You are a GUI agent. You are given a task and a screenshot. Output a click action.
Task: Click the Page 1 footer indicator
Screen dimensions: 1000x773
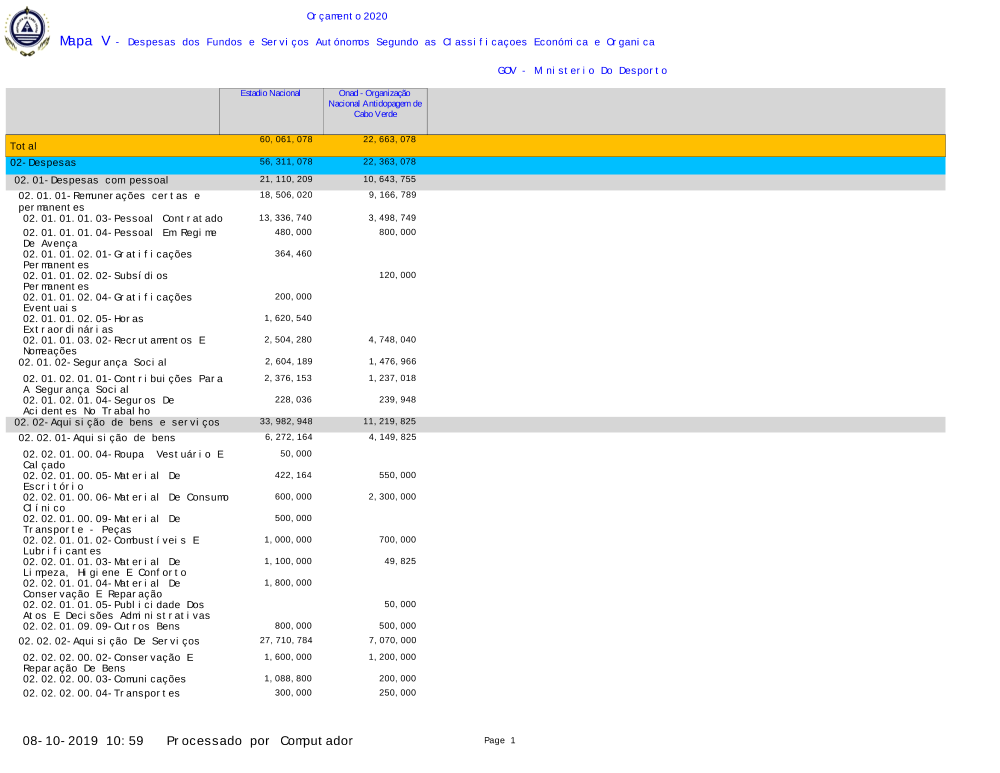tap(499, 740)
